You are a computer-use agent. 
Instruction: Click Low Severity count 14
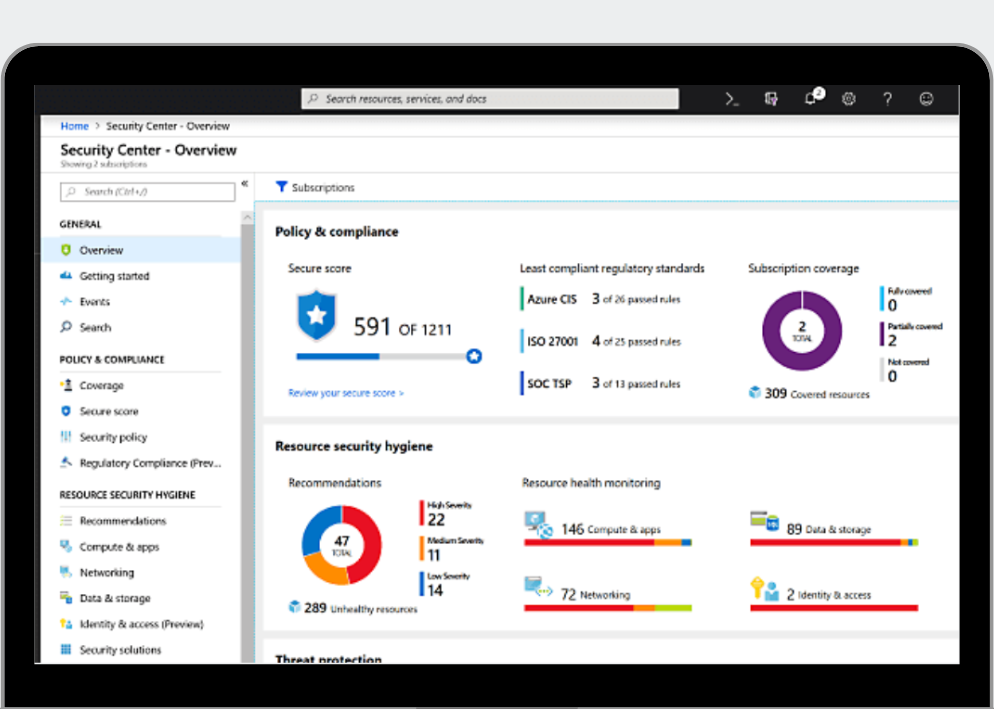pyautogui.click(x=435, y=590)
